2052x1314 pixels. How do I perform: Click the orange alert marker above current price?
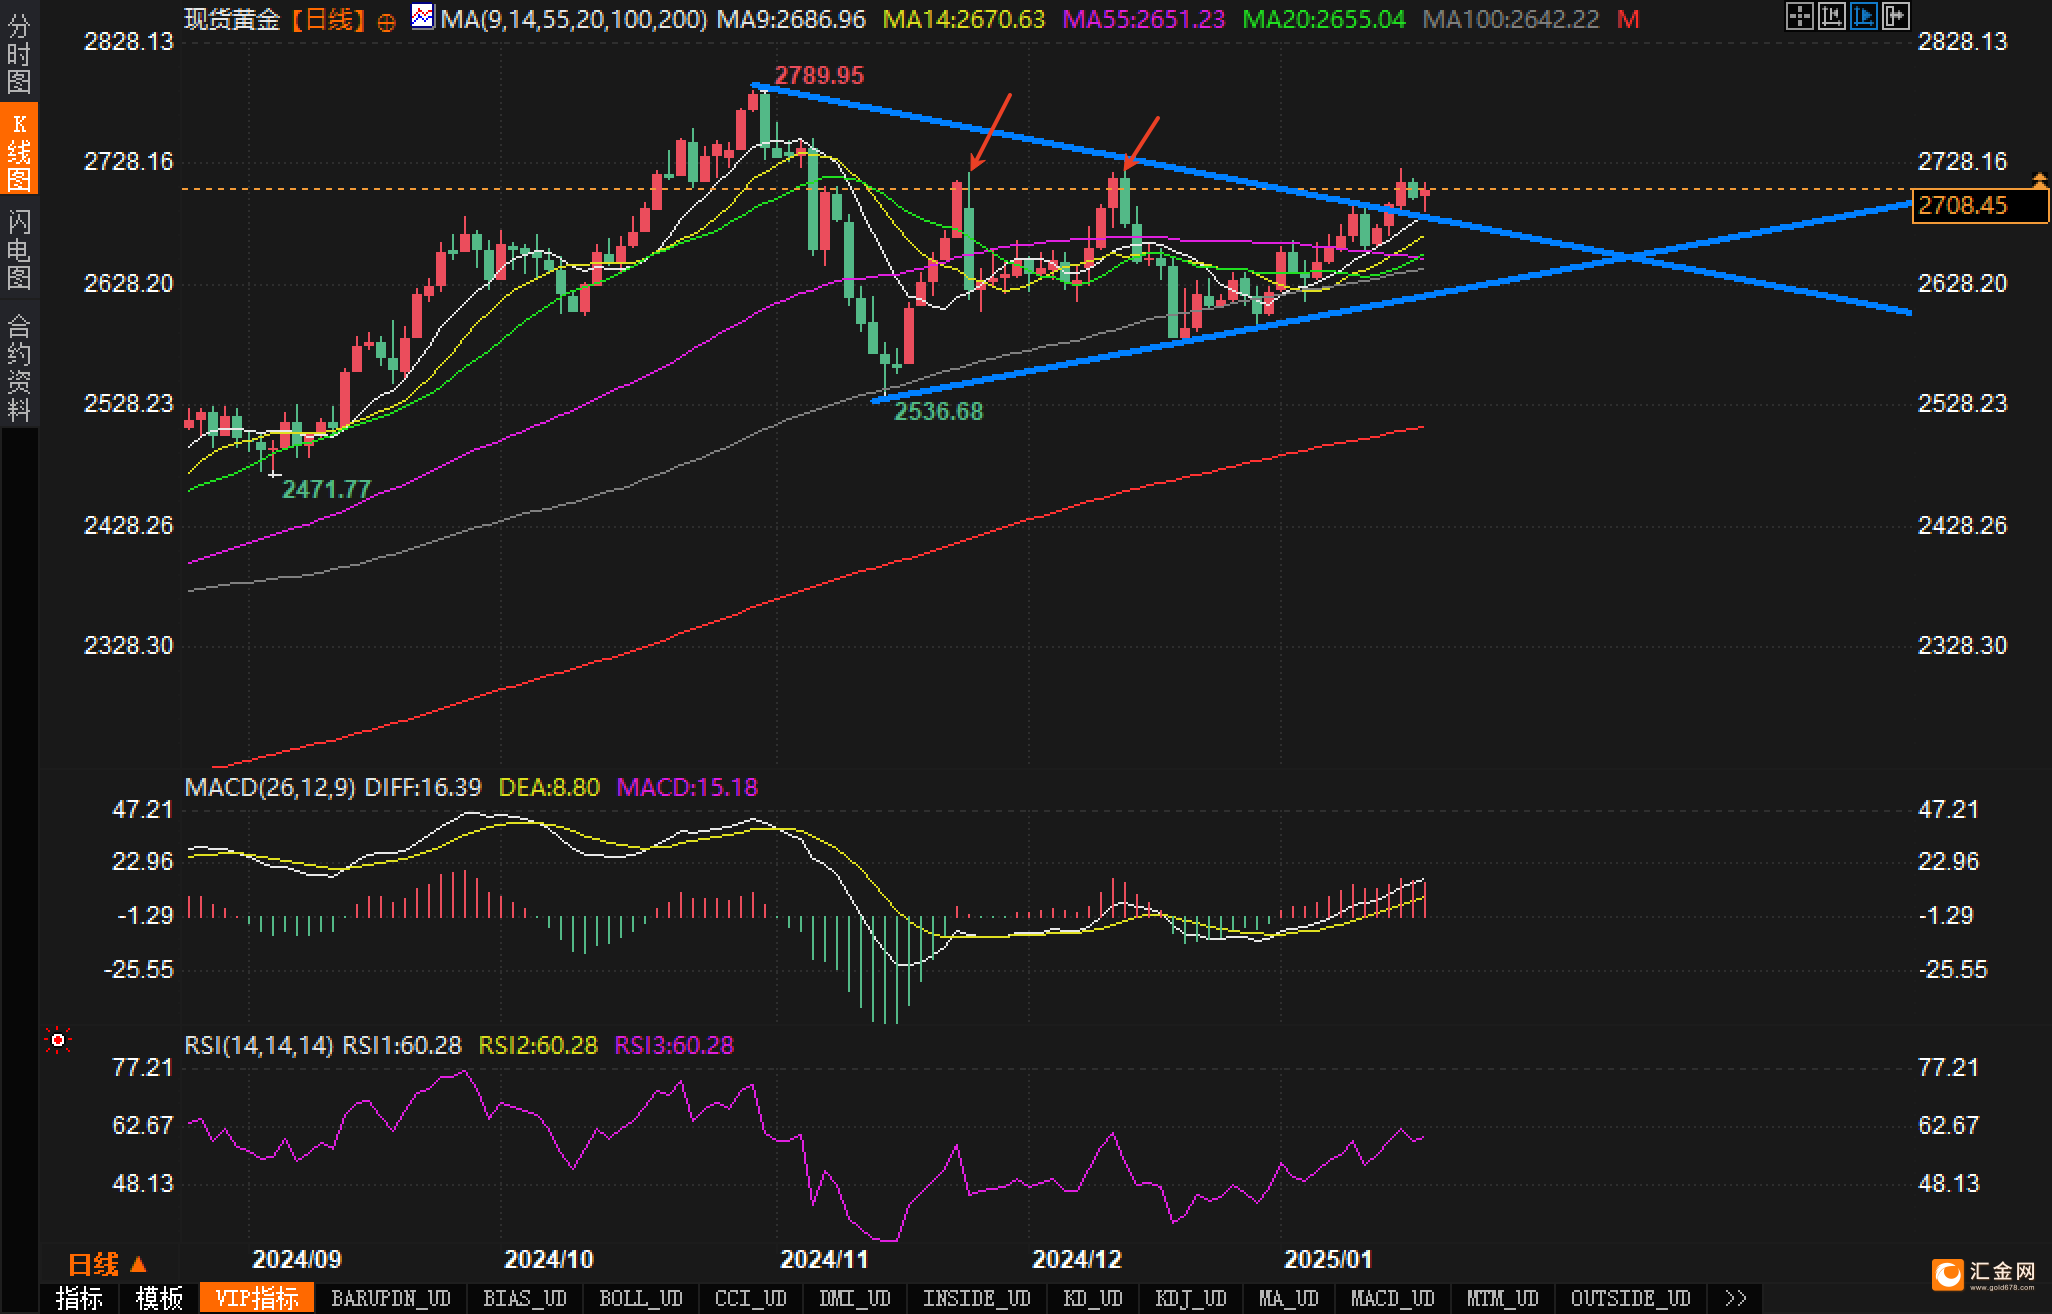tap(2039, 180)
